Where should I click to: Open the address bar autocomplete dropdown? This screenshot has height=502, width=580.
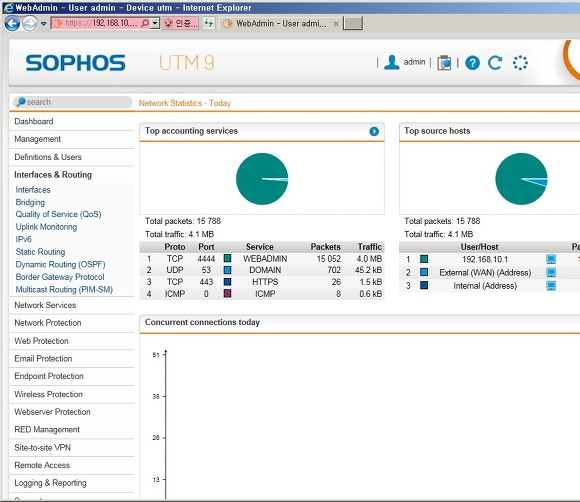tap(155, 23)
